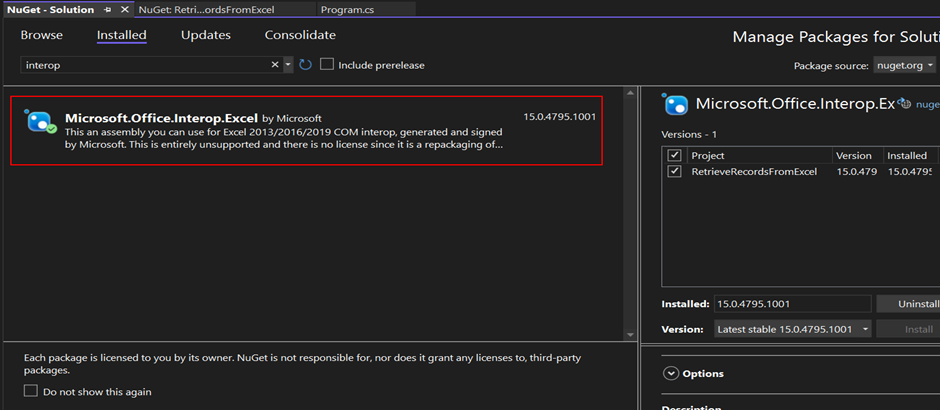Screen dimensions: 940x410
Task: Click the Microsoft.Office.Interop.Excel package icon in list
Action: (x=40, y=122)
